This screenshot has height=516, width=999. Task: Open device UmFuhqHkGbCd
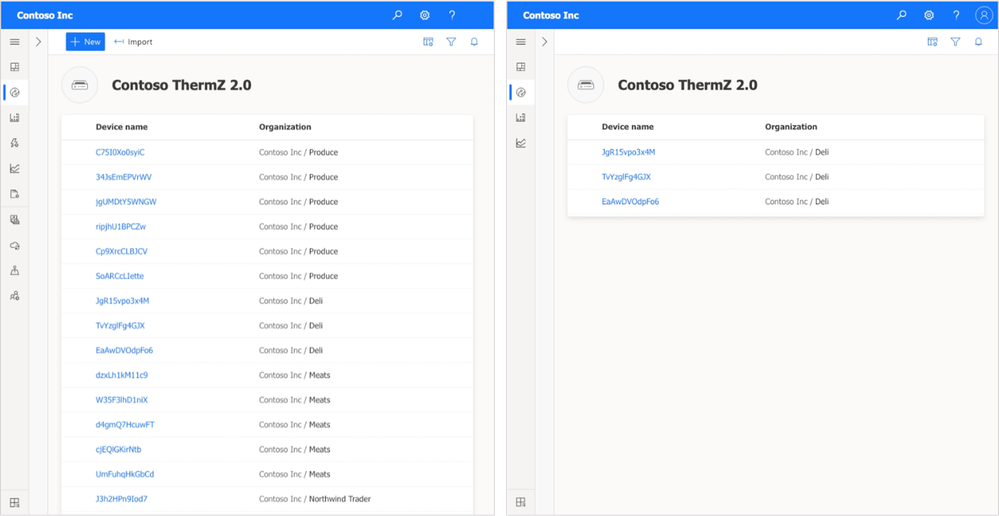(x=125, y=475)
